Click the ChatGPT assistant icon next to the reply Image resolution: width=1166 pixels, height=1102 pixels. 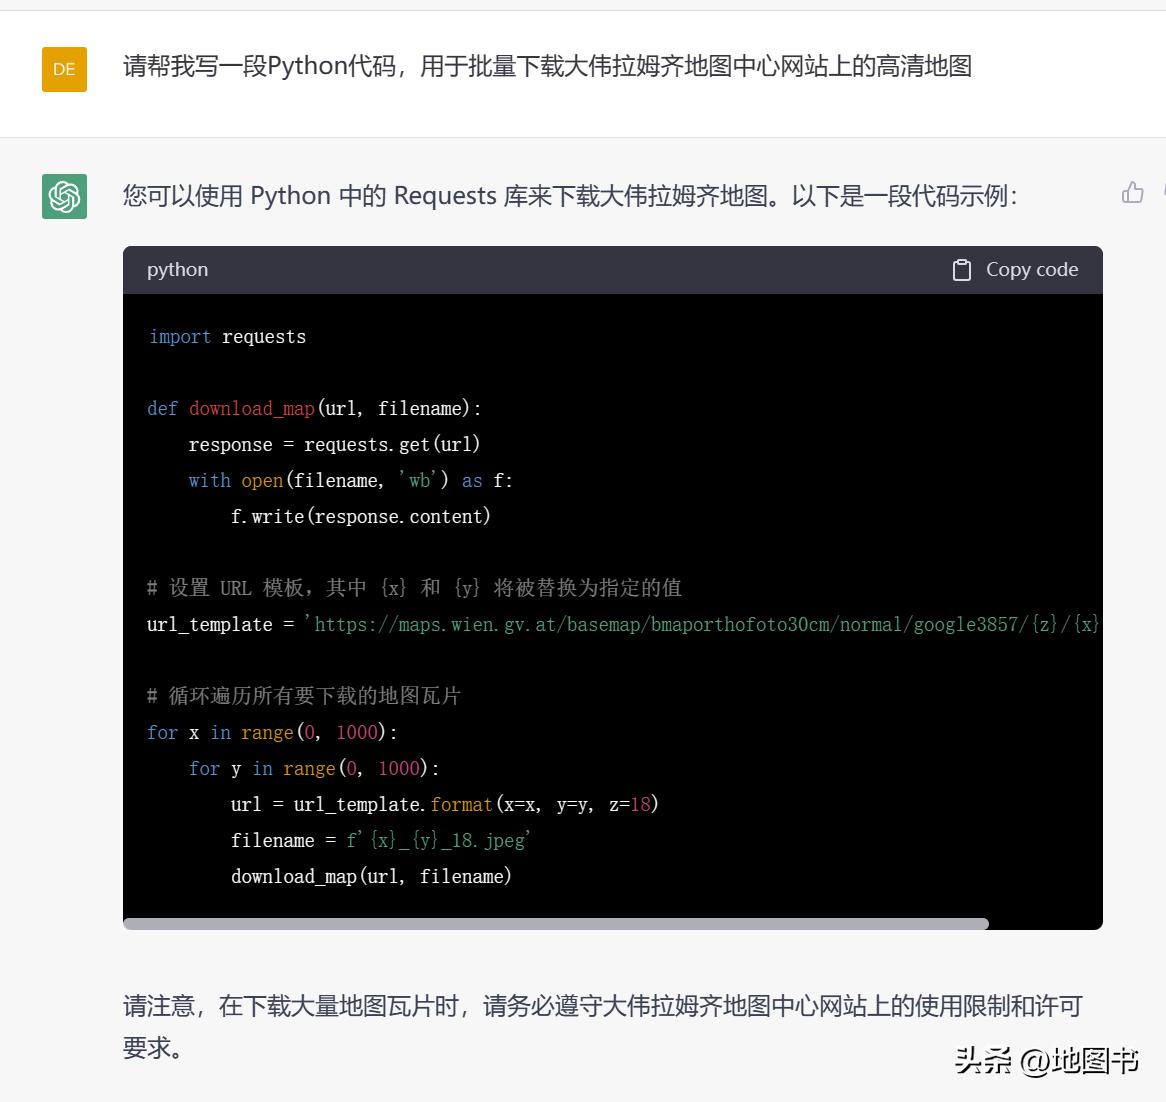(64, 197)
